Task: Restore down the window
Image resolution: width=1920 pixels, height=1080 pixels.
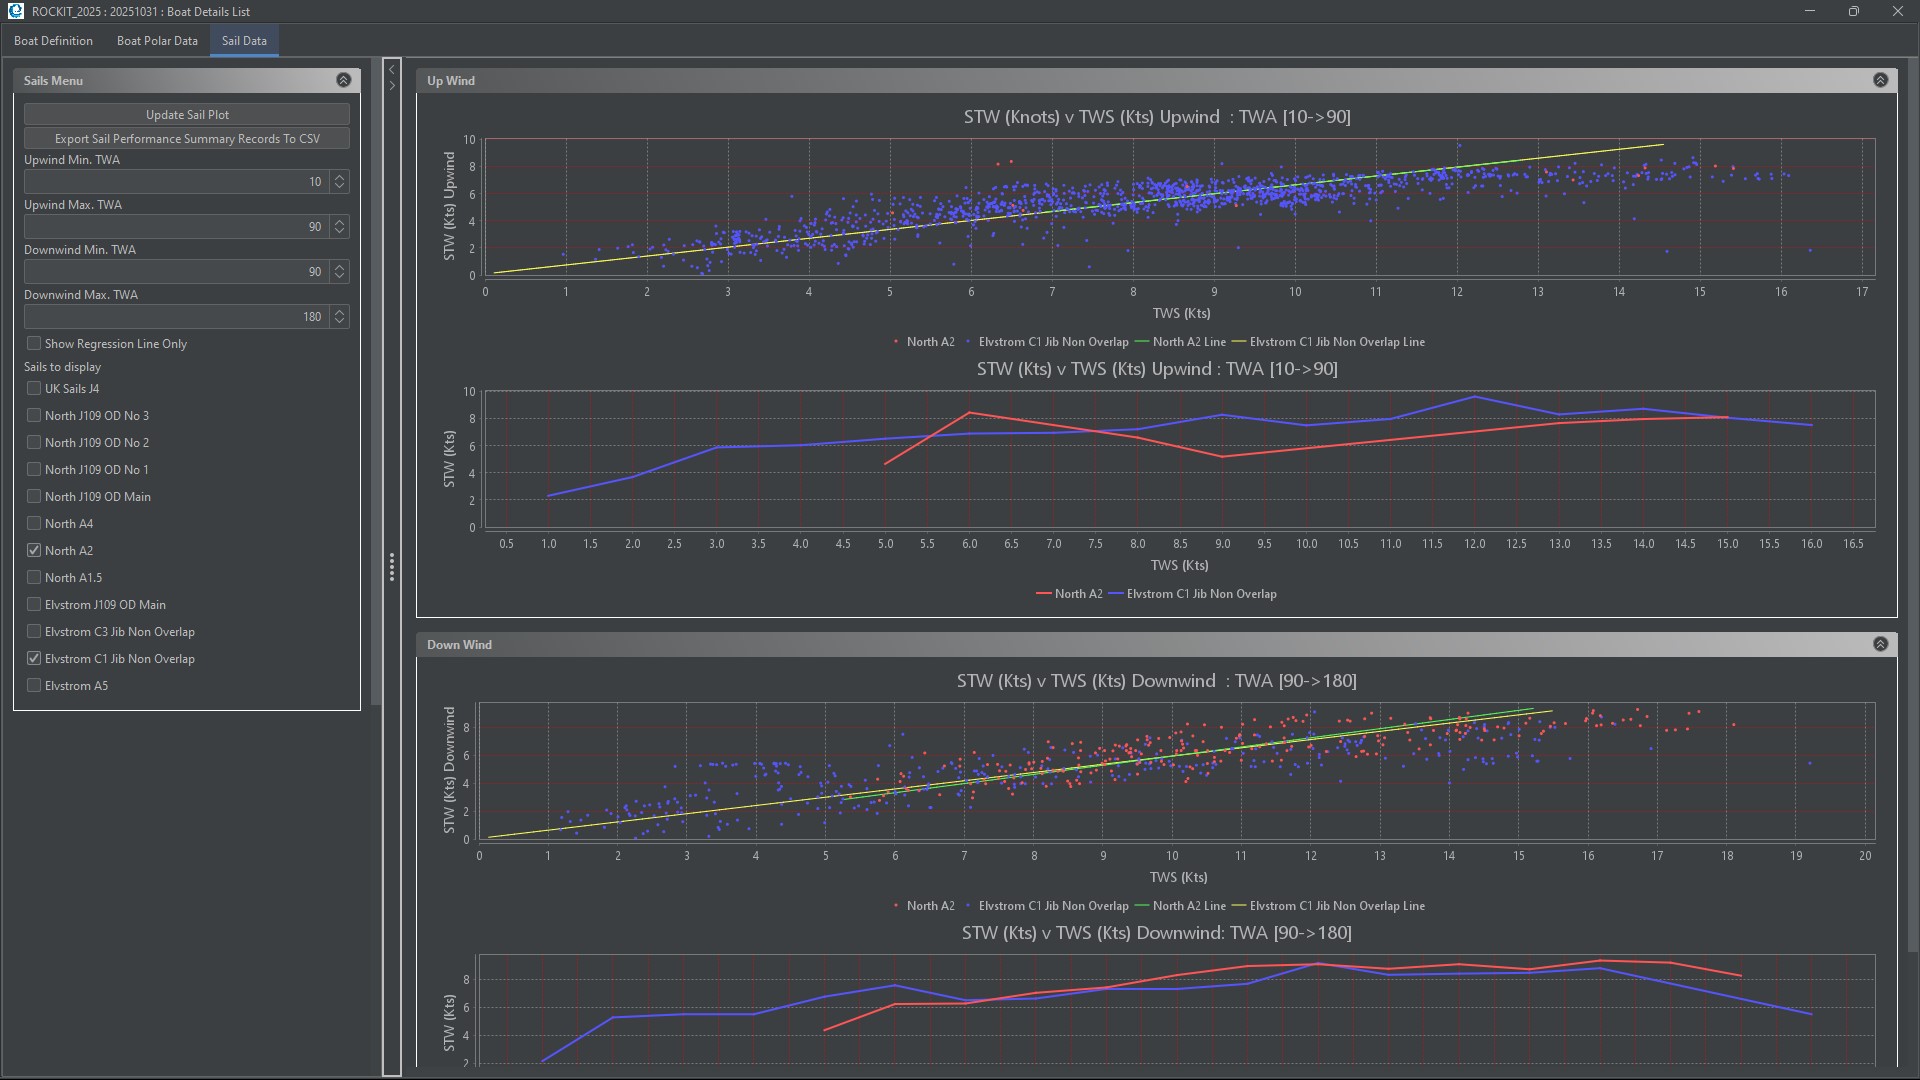Action: point(1853,11)
